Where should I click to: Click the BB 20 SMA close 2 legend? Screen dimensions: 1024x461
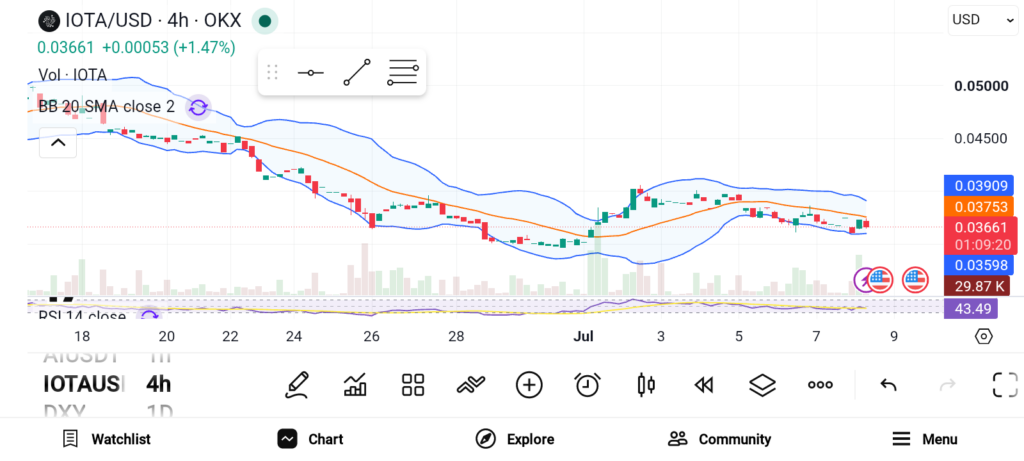click(x=106, y=107)
